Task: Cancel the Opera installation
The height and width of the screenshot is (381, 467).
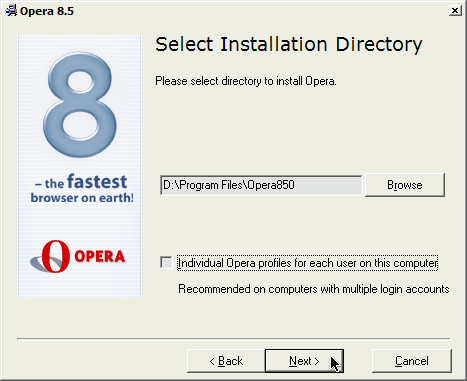Action: (x=412, y=361)
